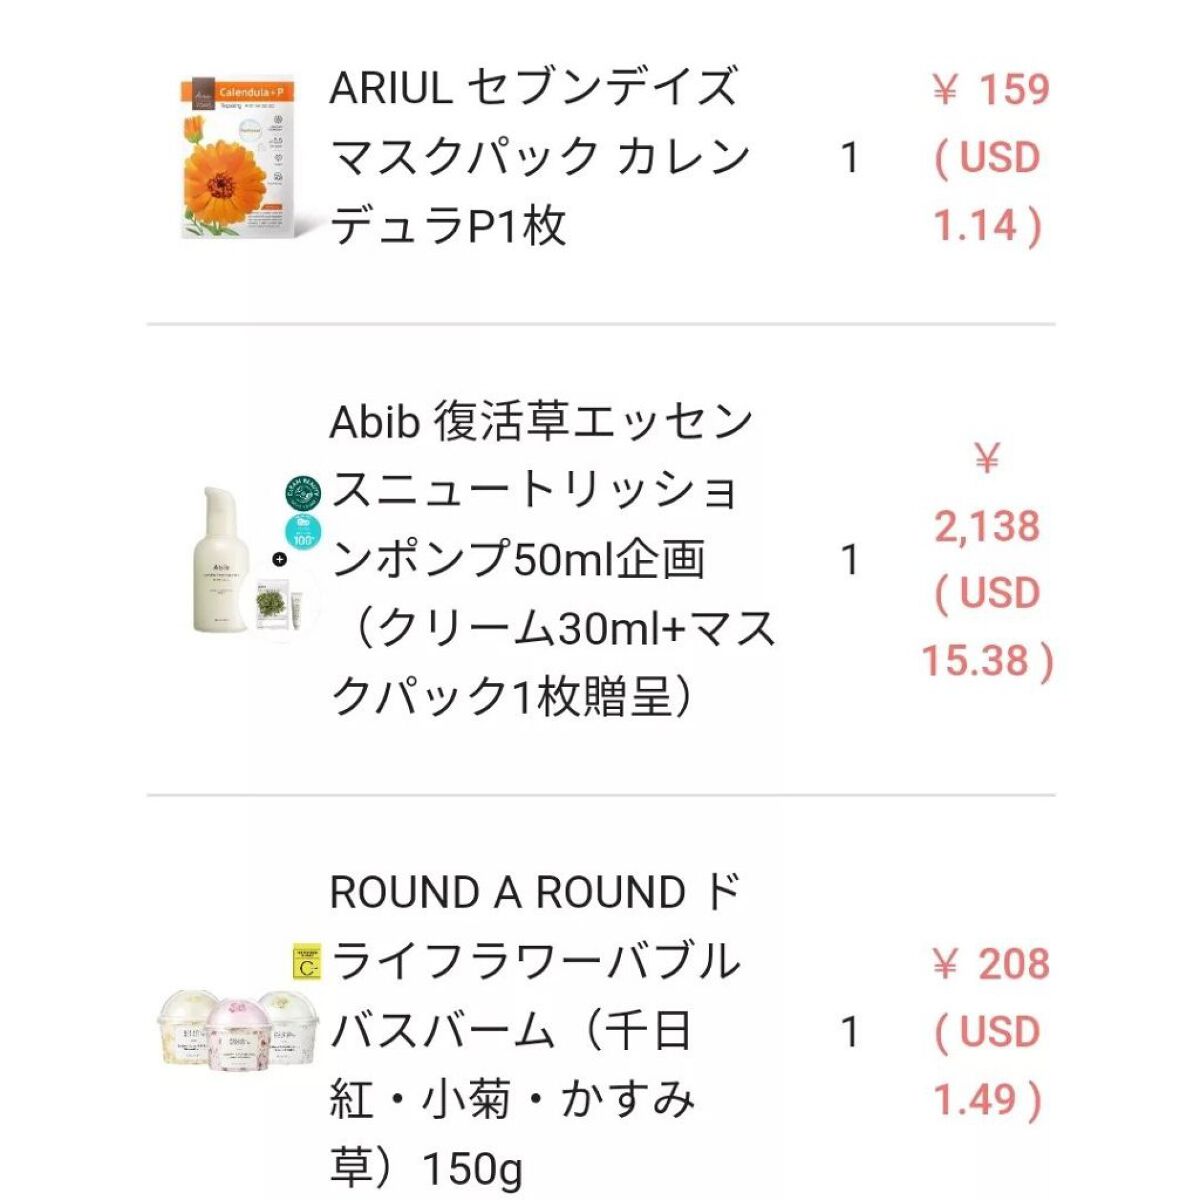The height and width of the screenshot is (1200, 1200).
Task: Click the ¥ 2,138 price
Action: (987, 525)
